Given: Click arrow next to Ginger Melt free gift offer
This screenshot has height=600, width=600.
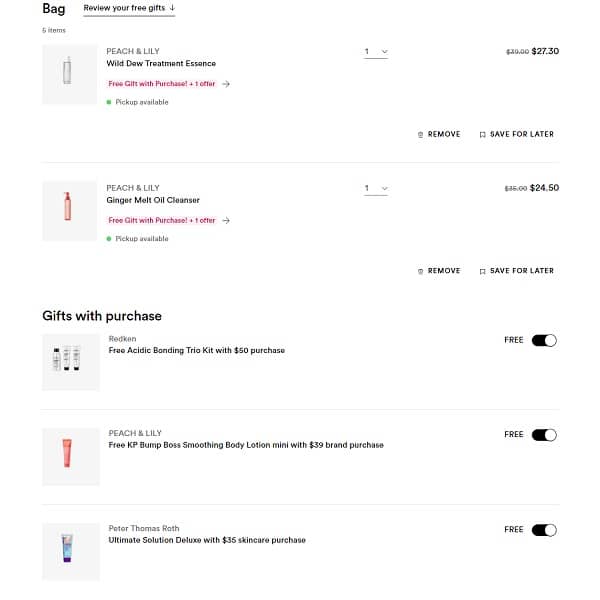Looking at the screenshot, I should [x=226, y=220].
